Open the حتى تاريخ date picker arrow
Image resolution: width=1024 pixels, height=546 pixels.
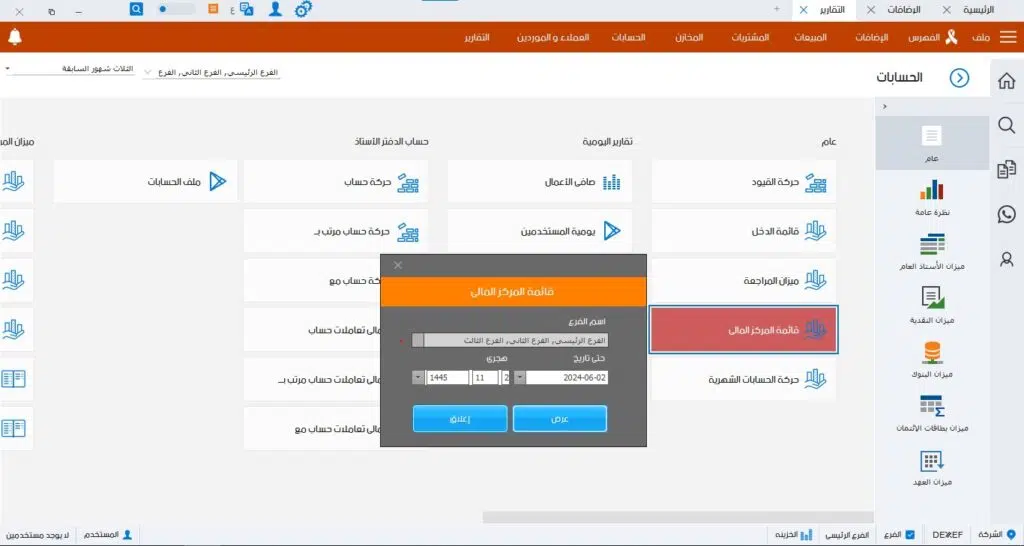click(520, 377)
